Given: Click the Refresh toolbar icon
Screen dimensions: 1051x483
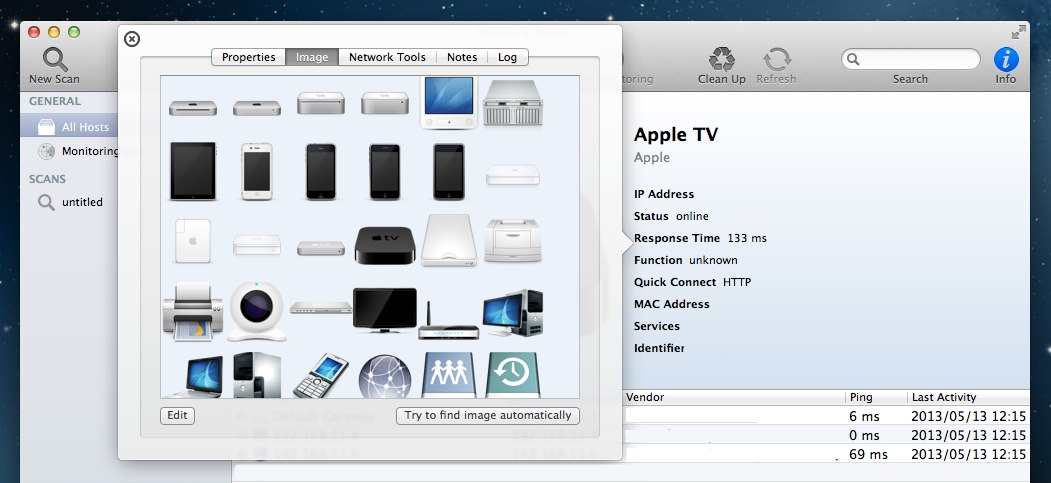Looking at the screenshot, I should tap(776, 59).
